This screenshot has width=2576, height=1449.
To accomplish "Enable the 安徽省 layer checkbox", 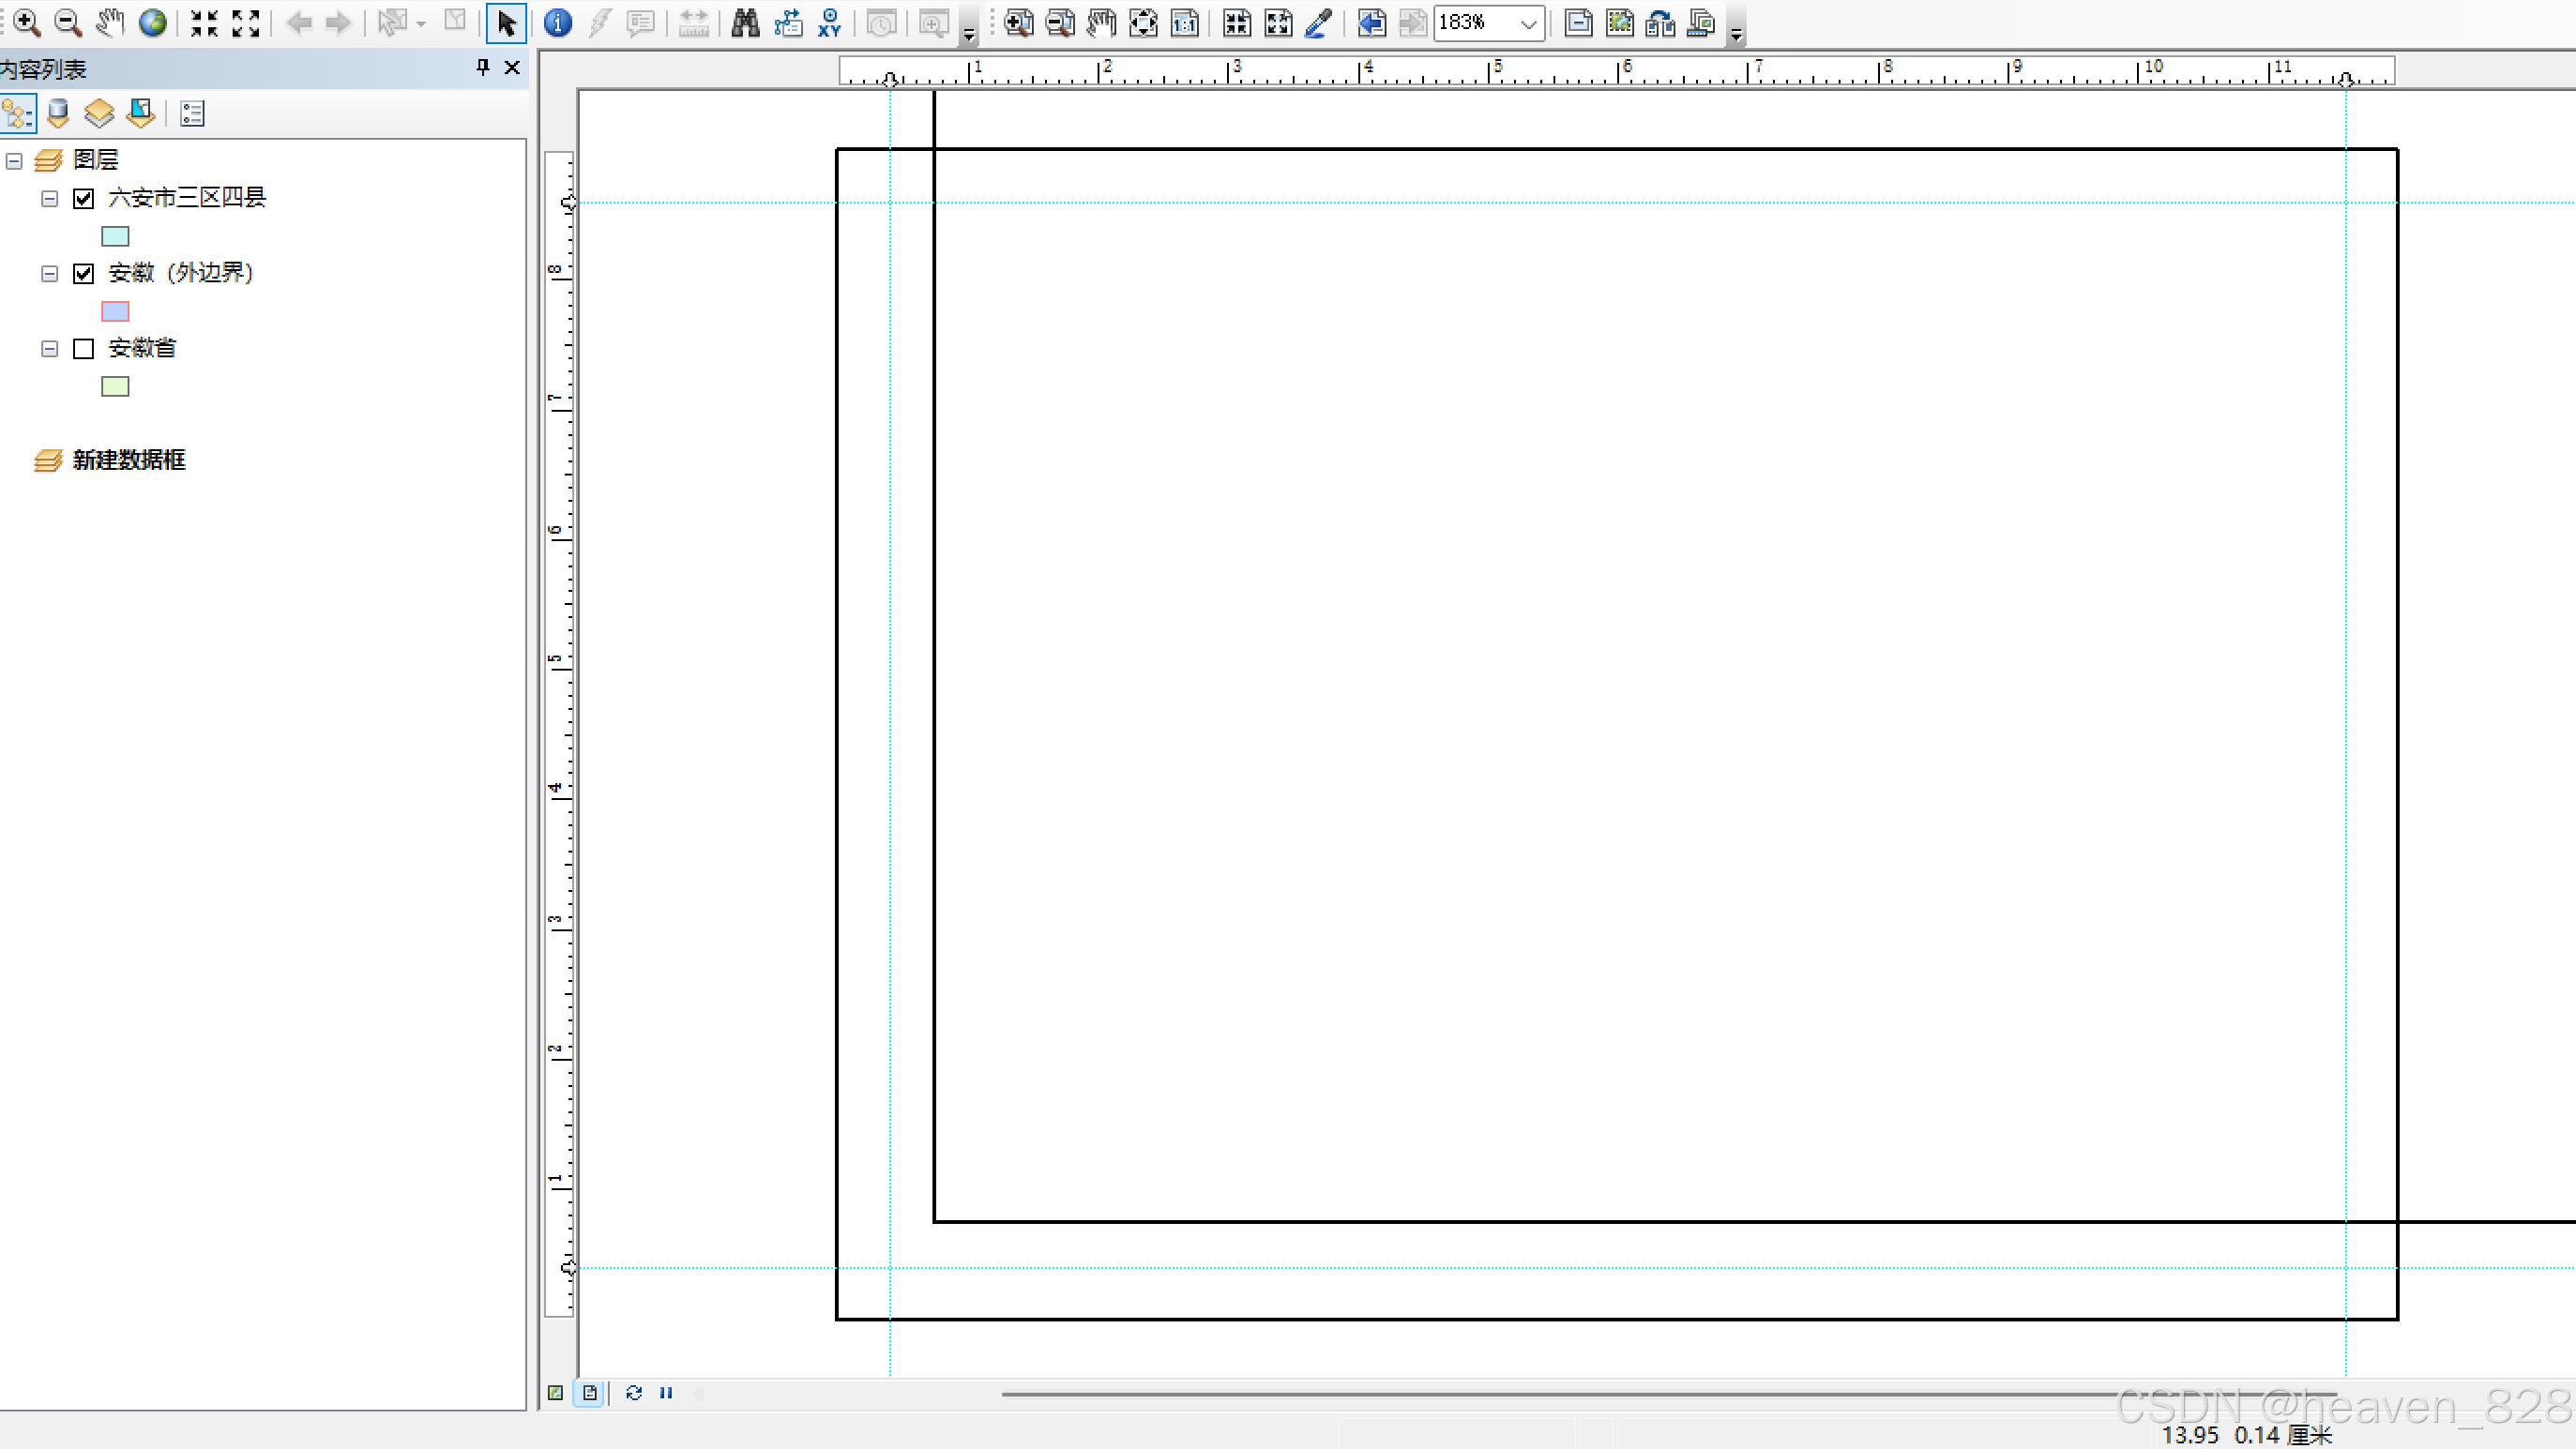I will pos(84,348).
